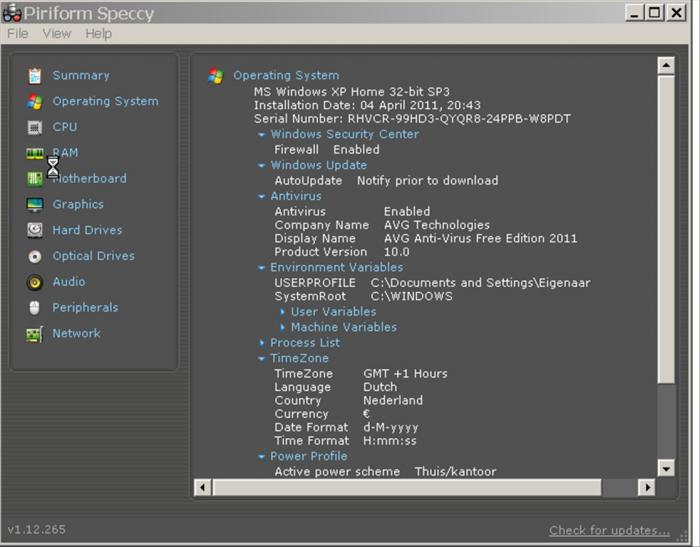This screenshot has width=700, height=547.
Task: Collapse the Windows Security Center group
Action: [262, 134]
